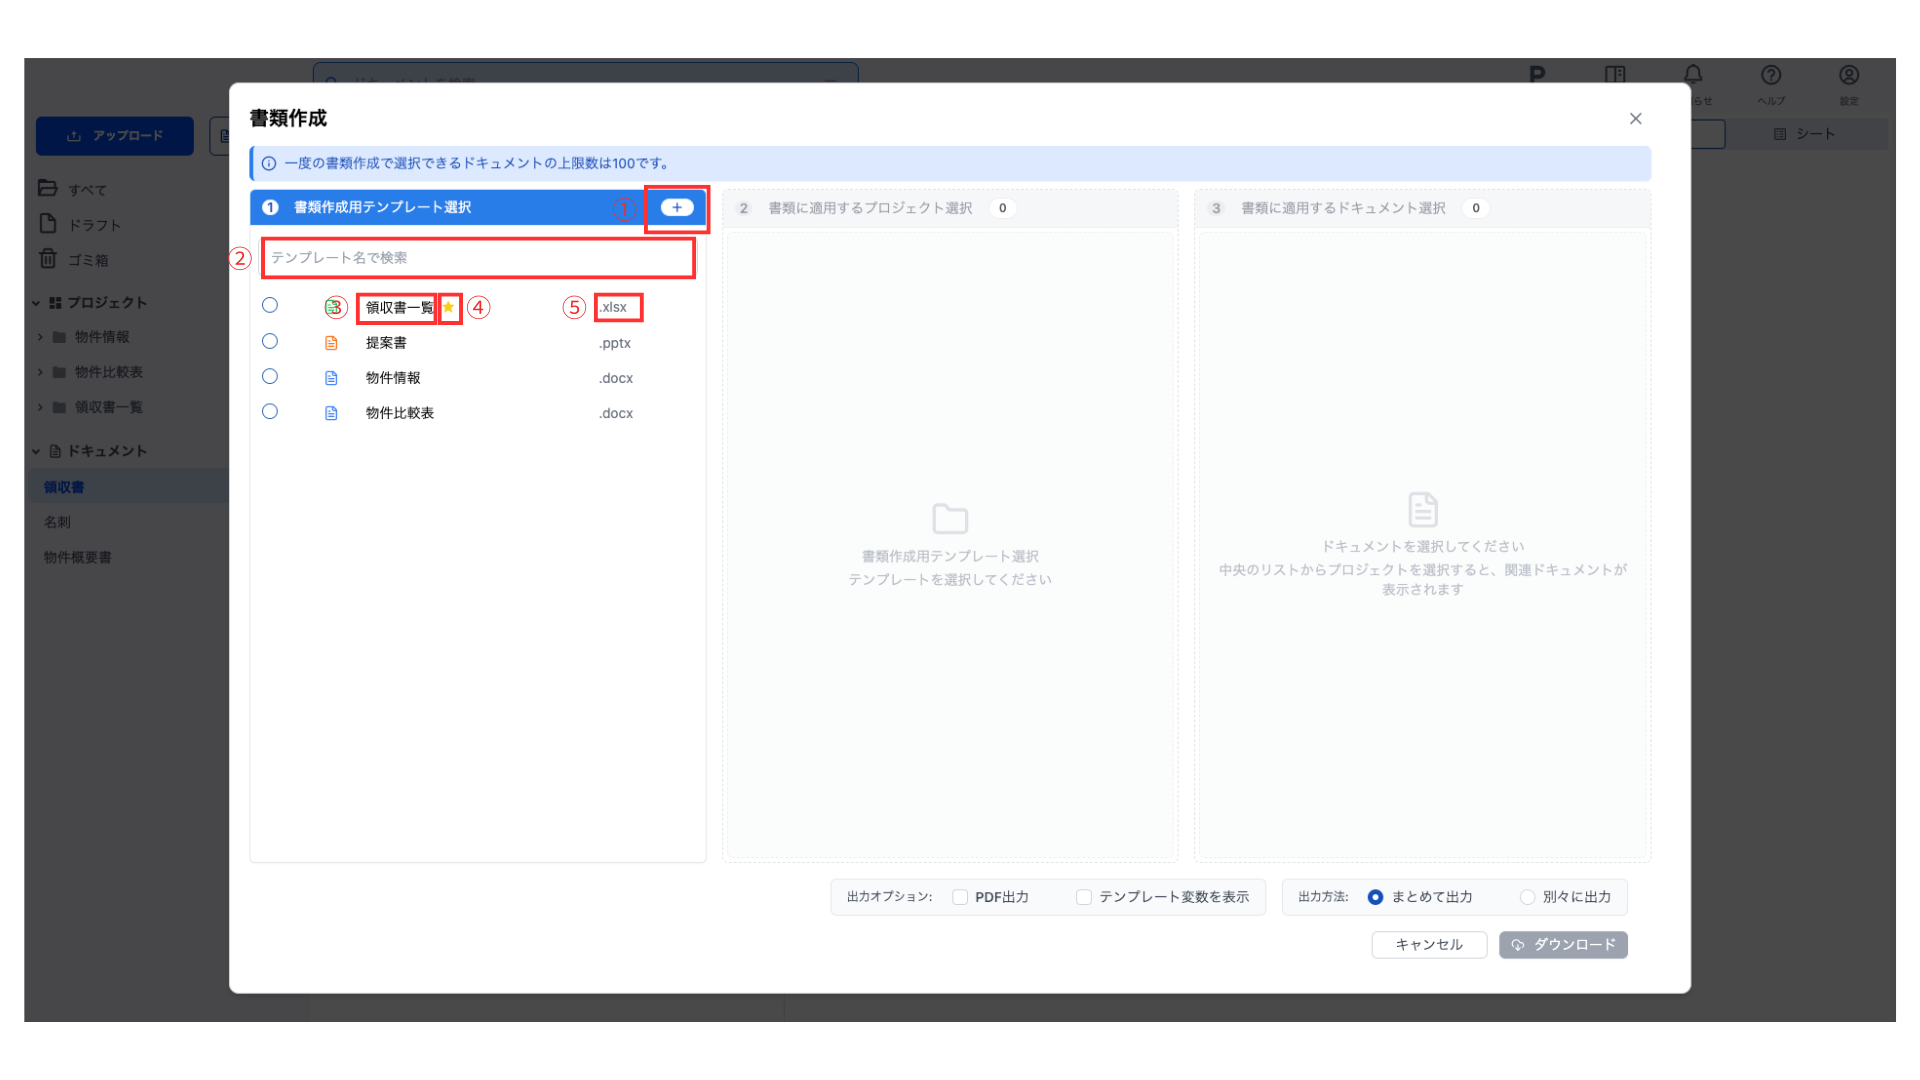The height and width of the screenshot is (1080, 1920).
Task: Close the 書類作成 dialog with X
Action: (x=1636, y=119)
